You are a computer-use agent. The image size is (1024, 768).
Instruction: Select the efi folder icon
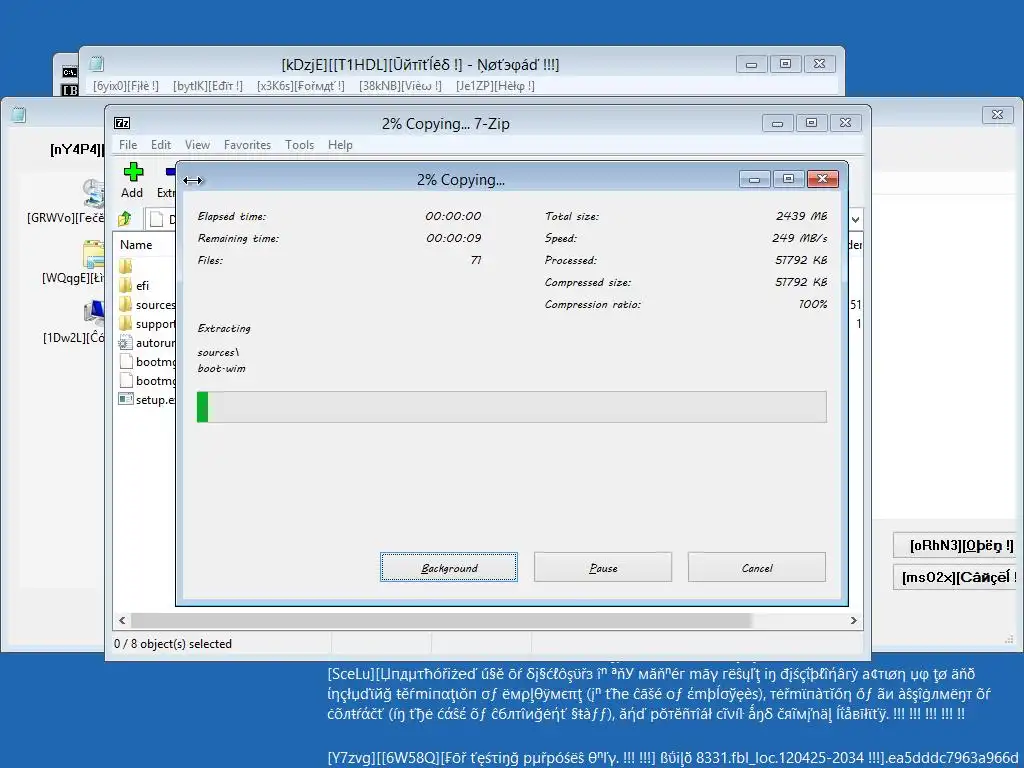coord(125,285)
